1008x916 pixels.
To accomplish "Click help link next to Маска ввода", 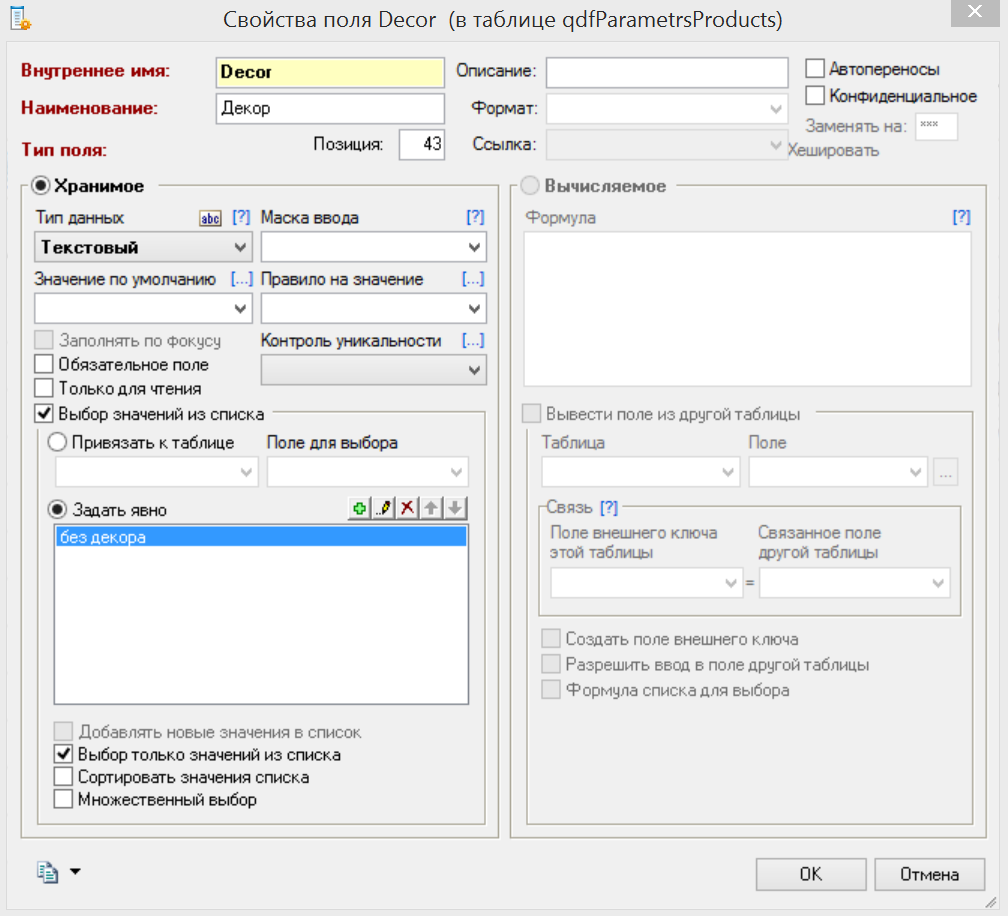I will click(x=474, y=217).
